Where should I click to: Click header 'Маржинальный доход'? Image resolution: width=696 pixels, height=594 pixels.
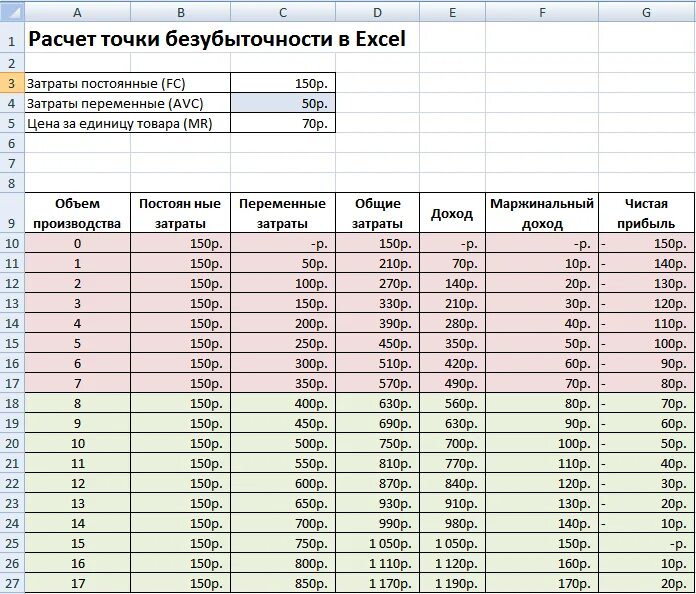coord(542,213)
